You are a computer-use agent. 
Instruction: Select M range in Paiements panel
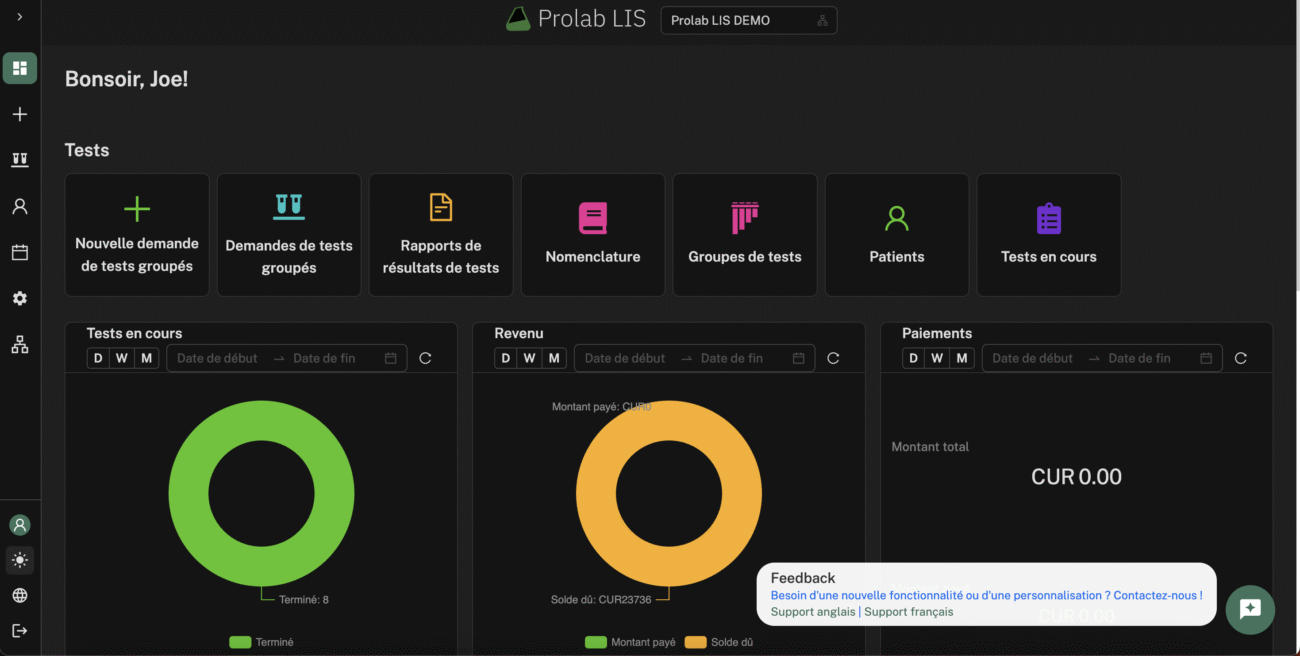[x=963, y=358]
